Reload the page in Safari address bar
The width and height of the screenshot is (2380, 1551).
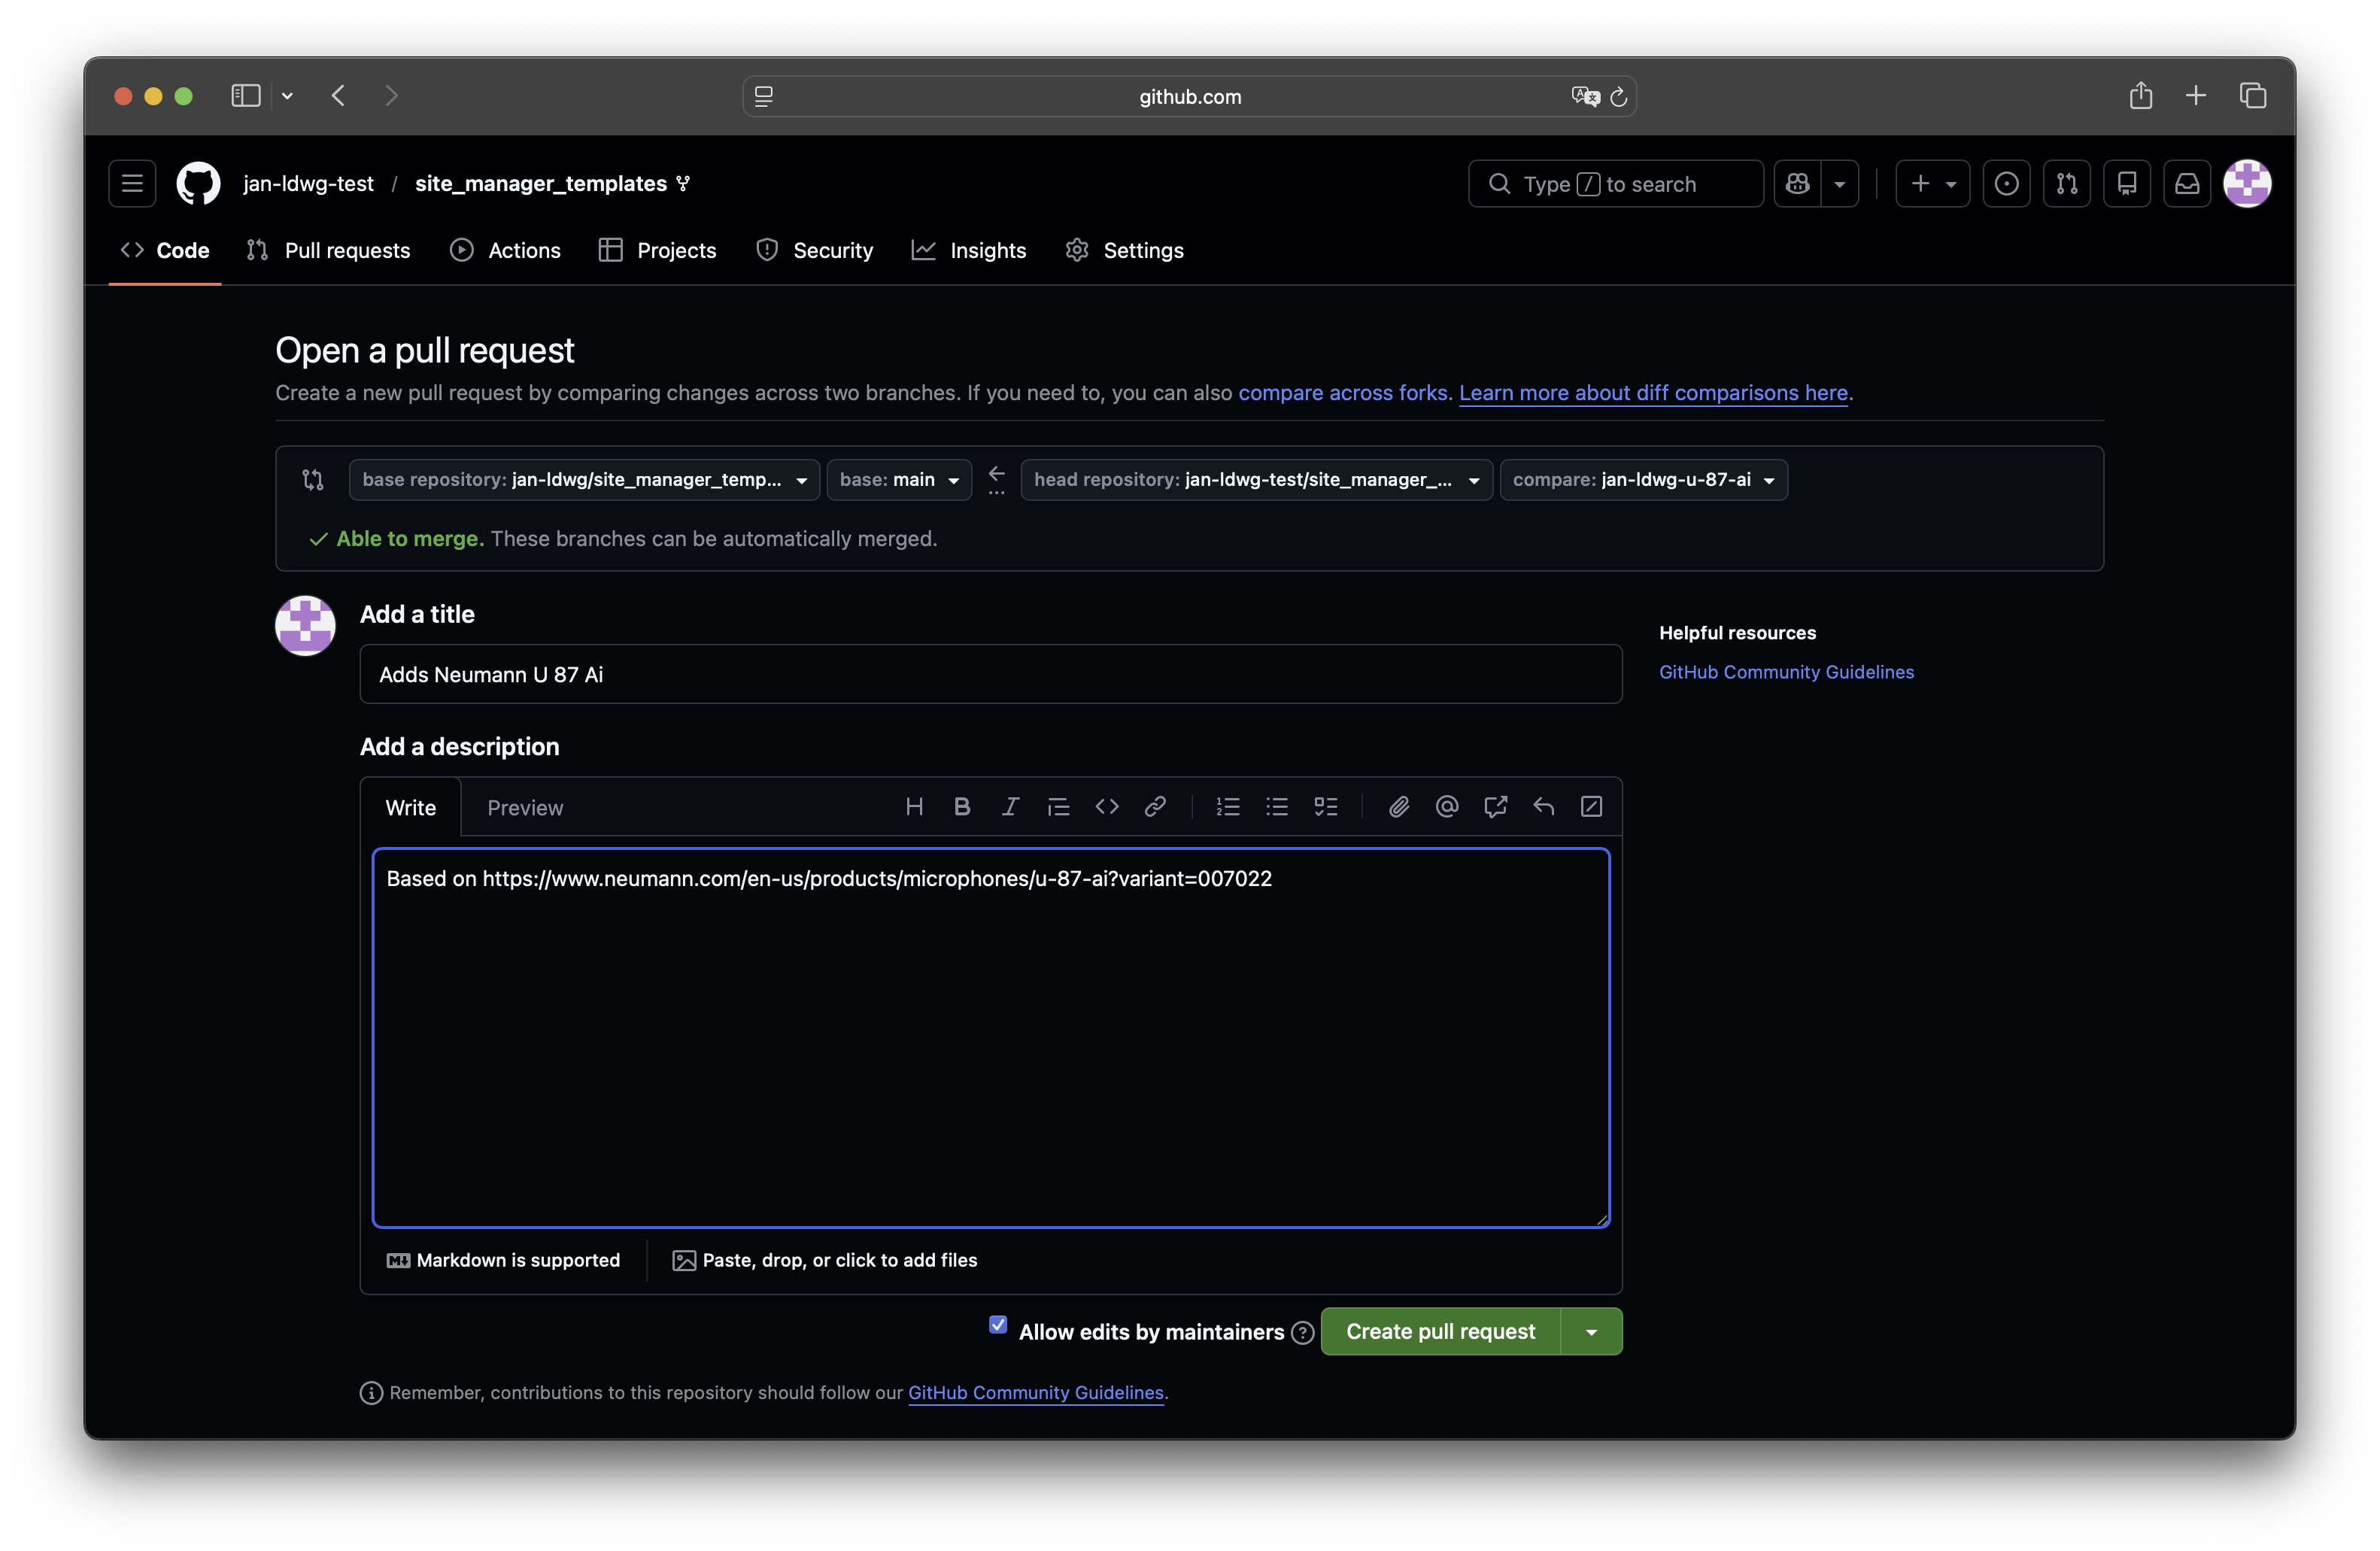(x=1619, y=97)
